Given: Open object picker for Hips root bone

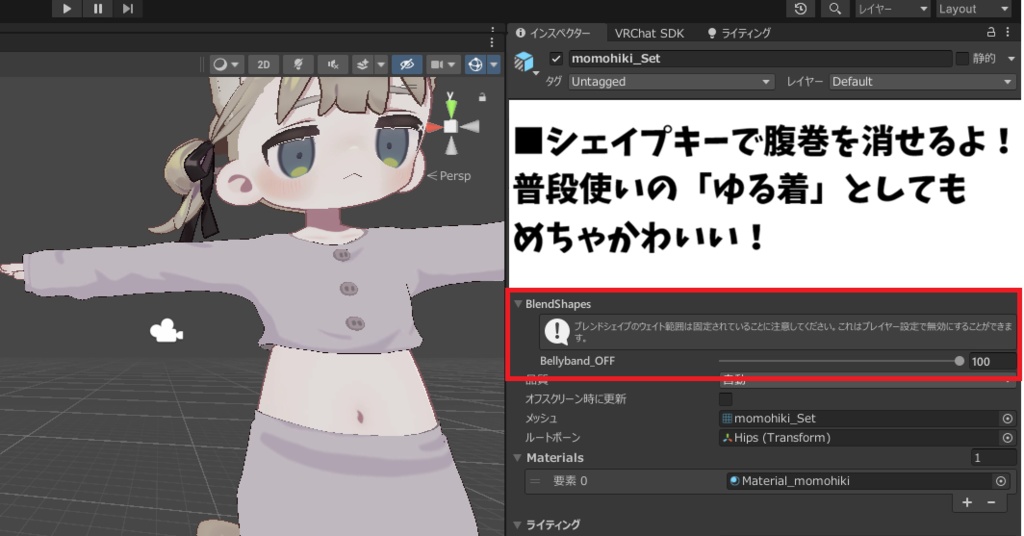Looking at the screenshot, I should point(1007,437).
